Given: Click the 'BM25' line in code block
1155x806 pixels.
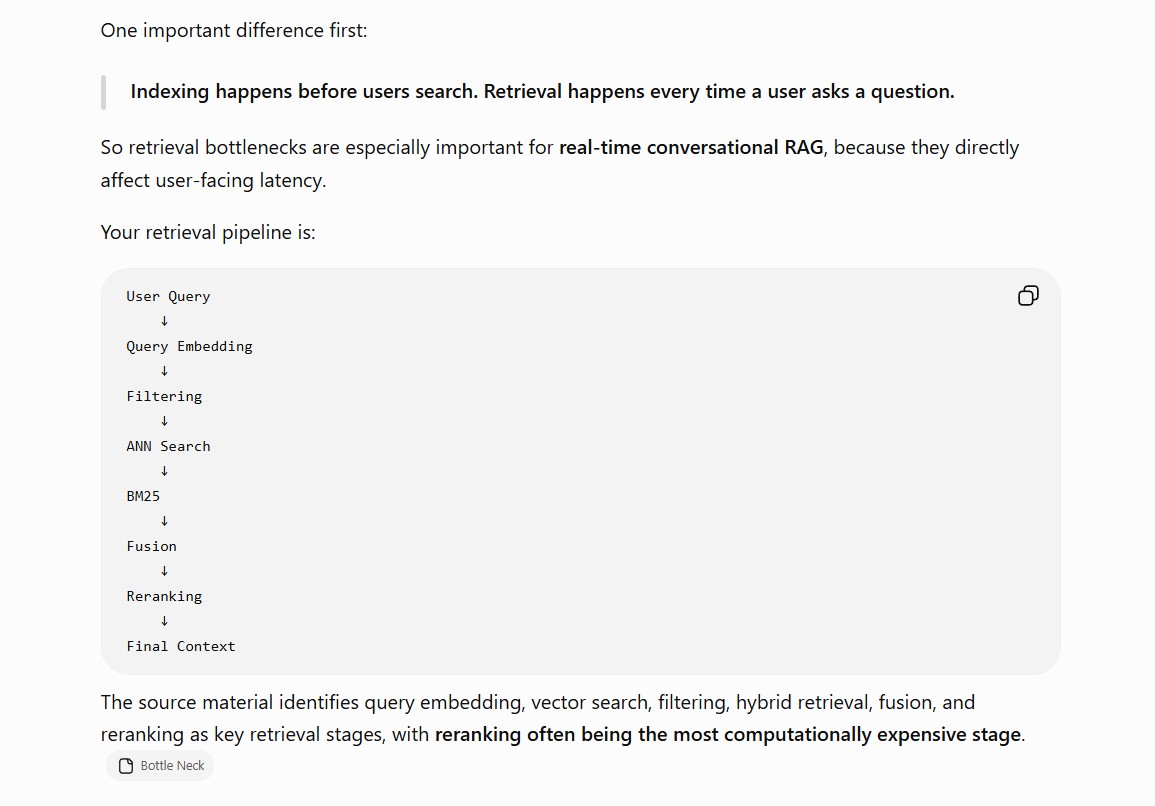Looking at the screenshot, I should [x=143, y=496].
